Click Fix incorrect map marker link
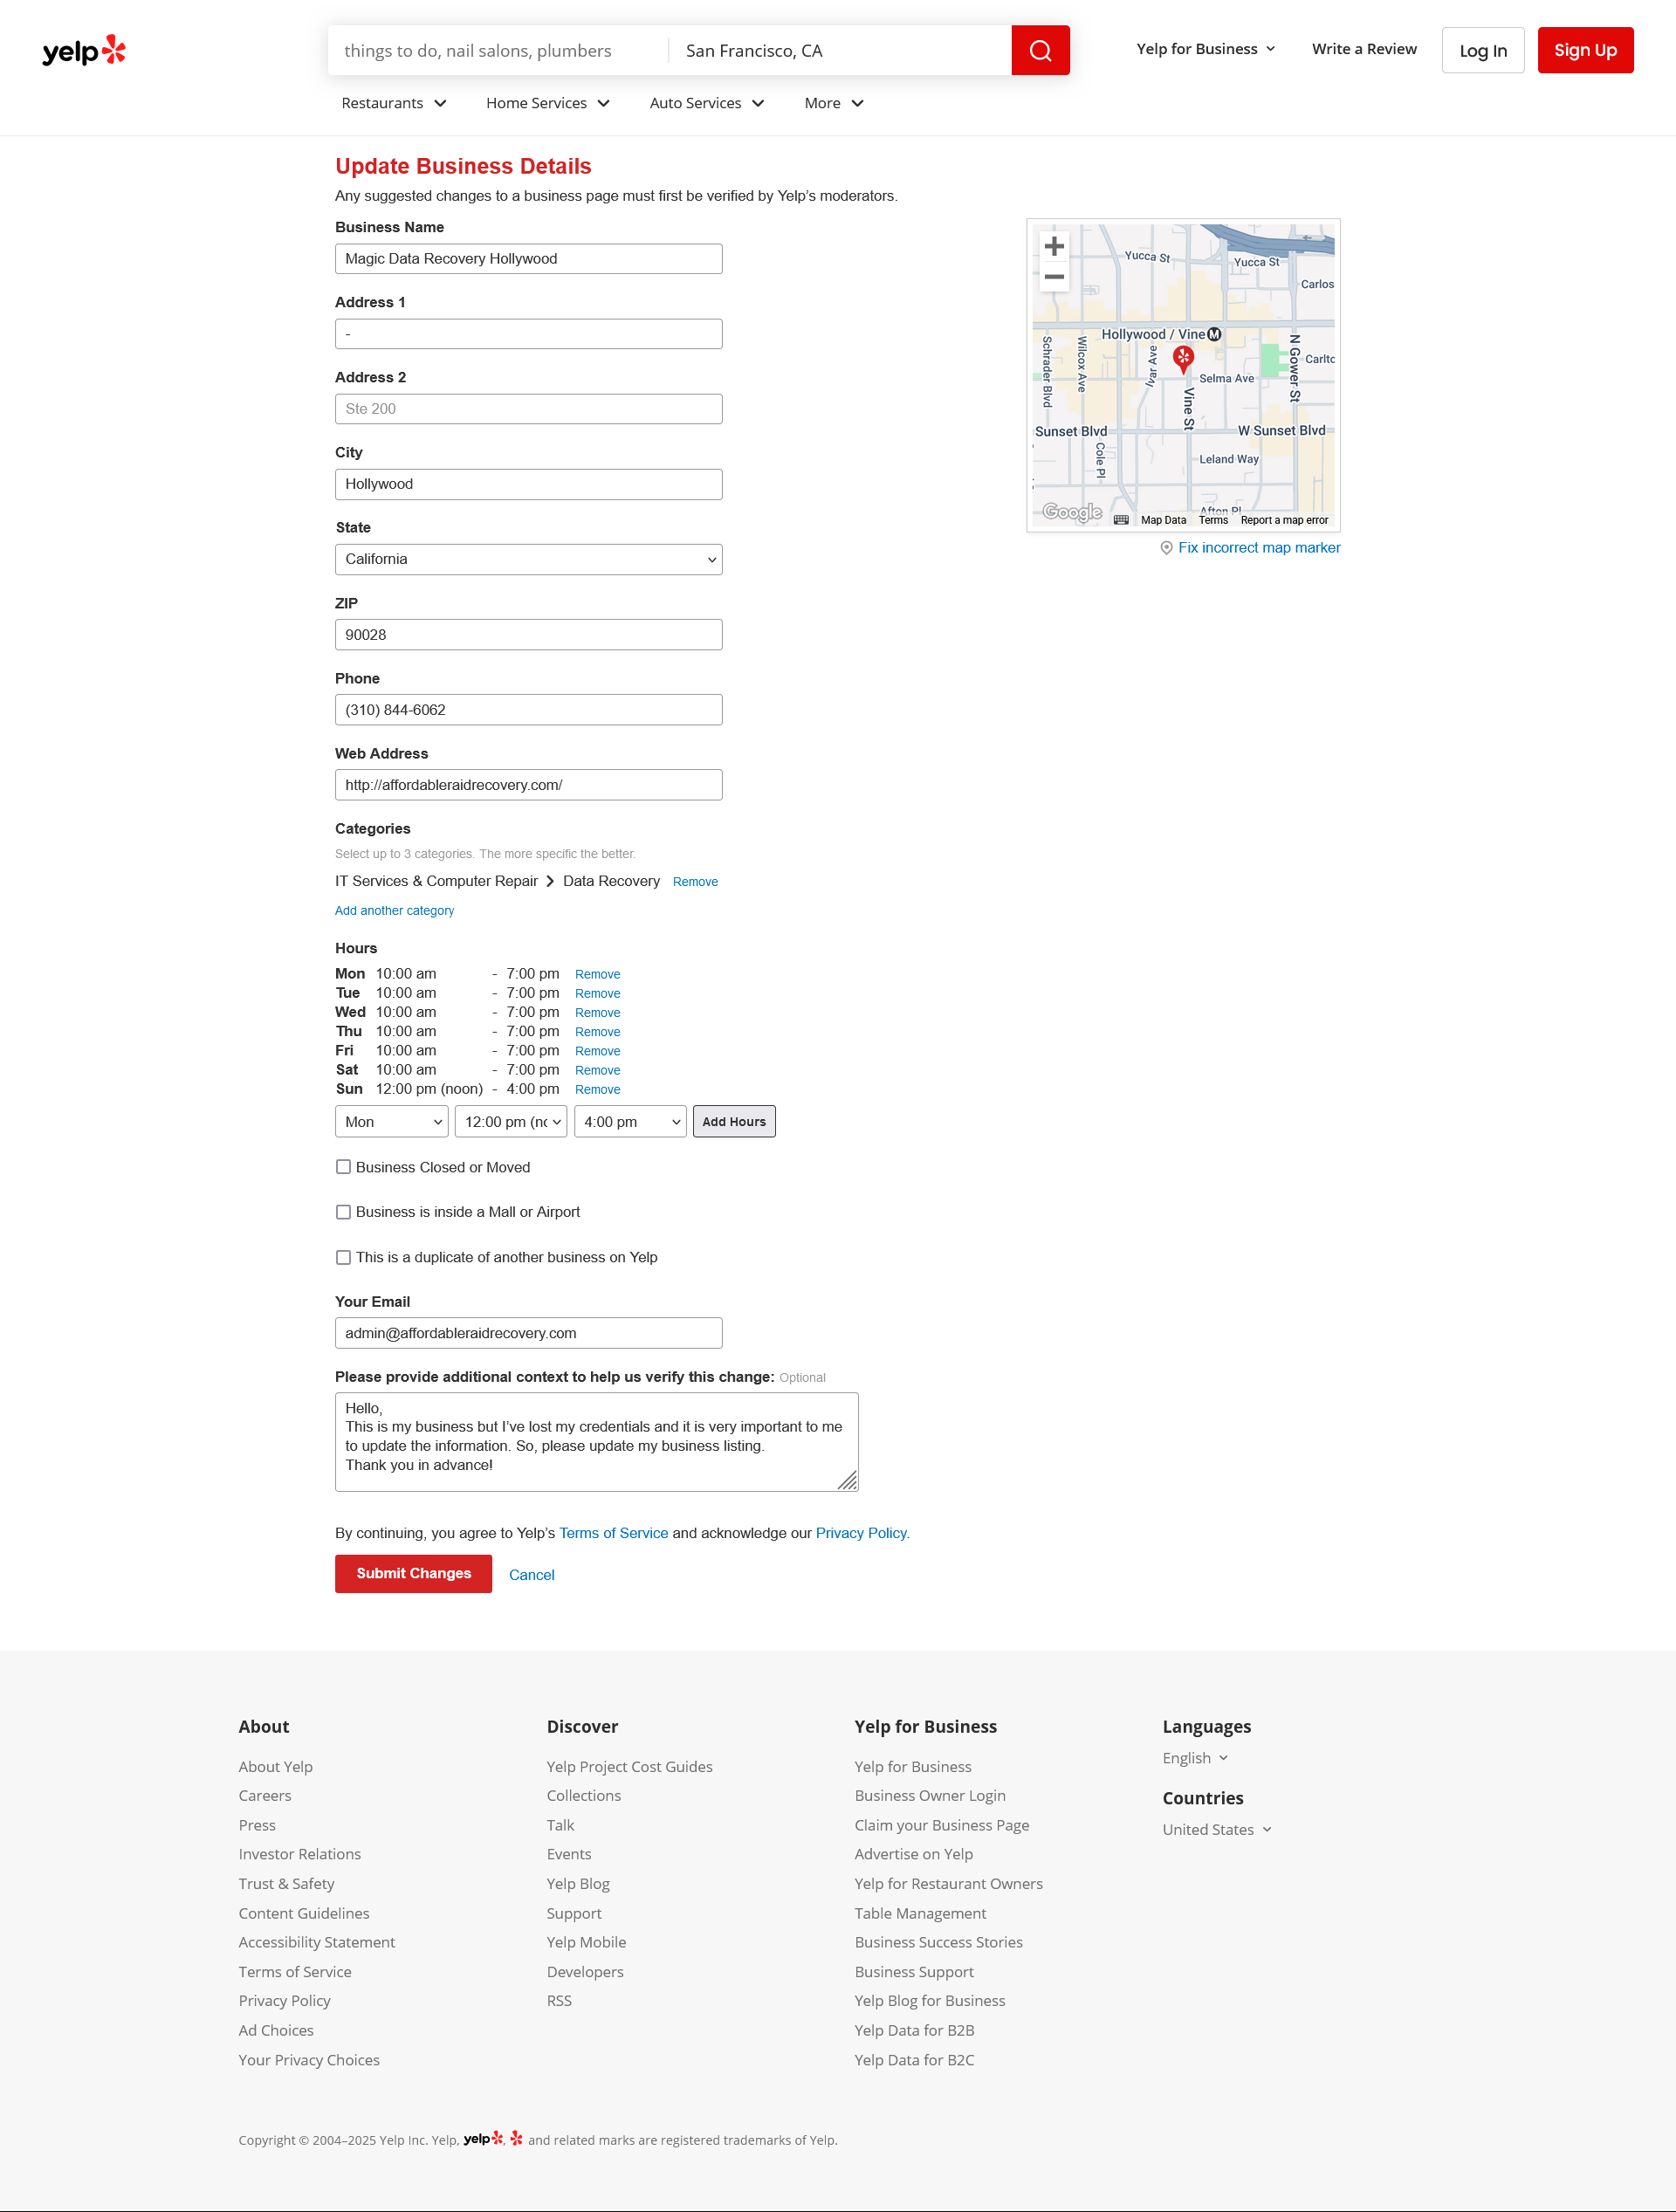The image size is (1676, 2212). [1258, 548]
